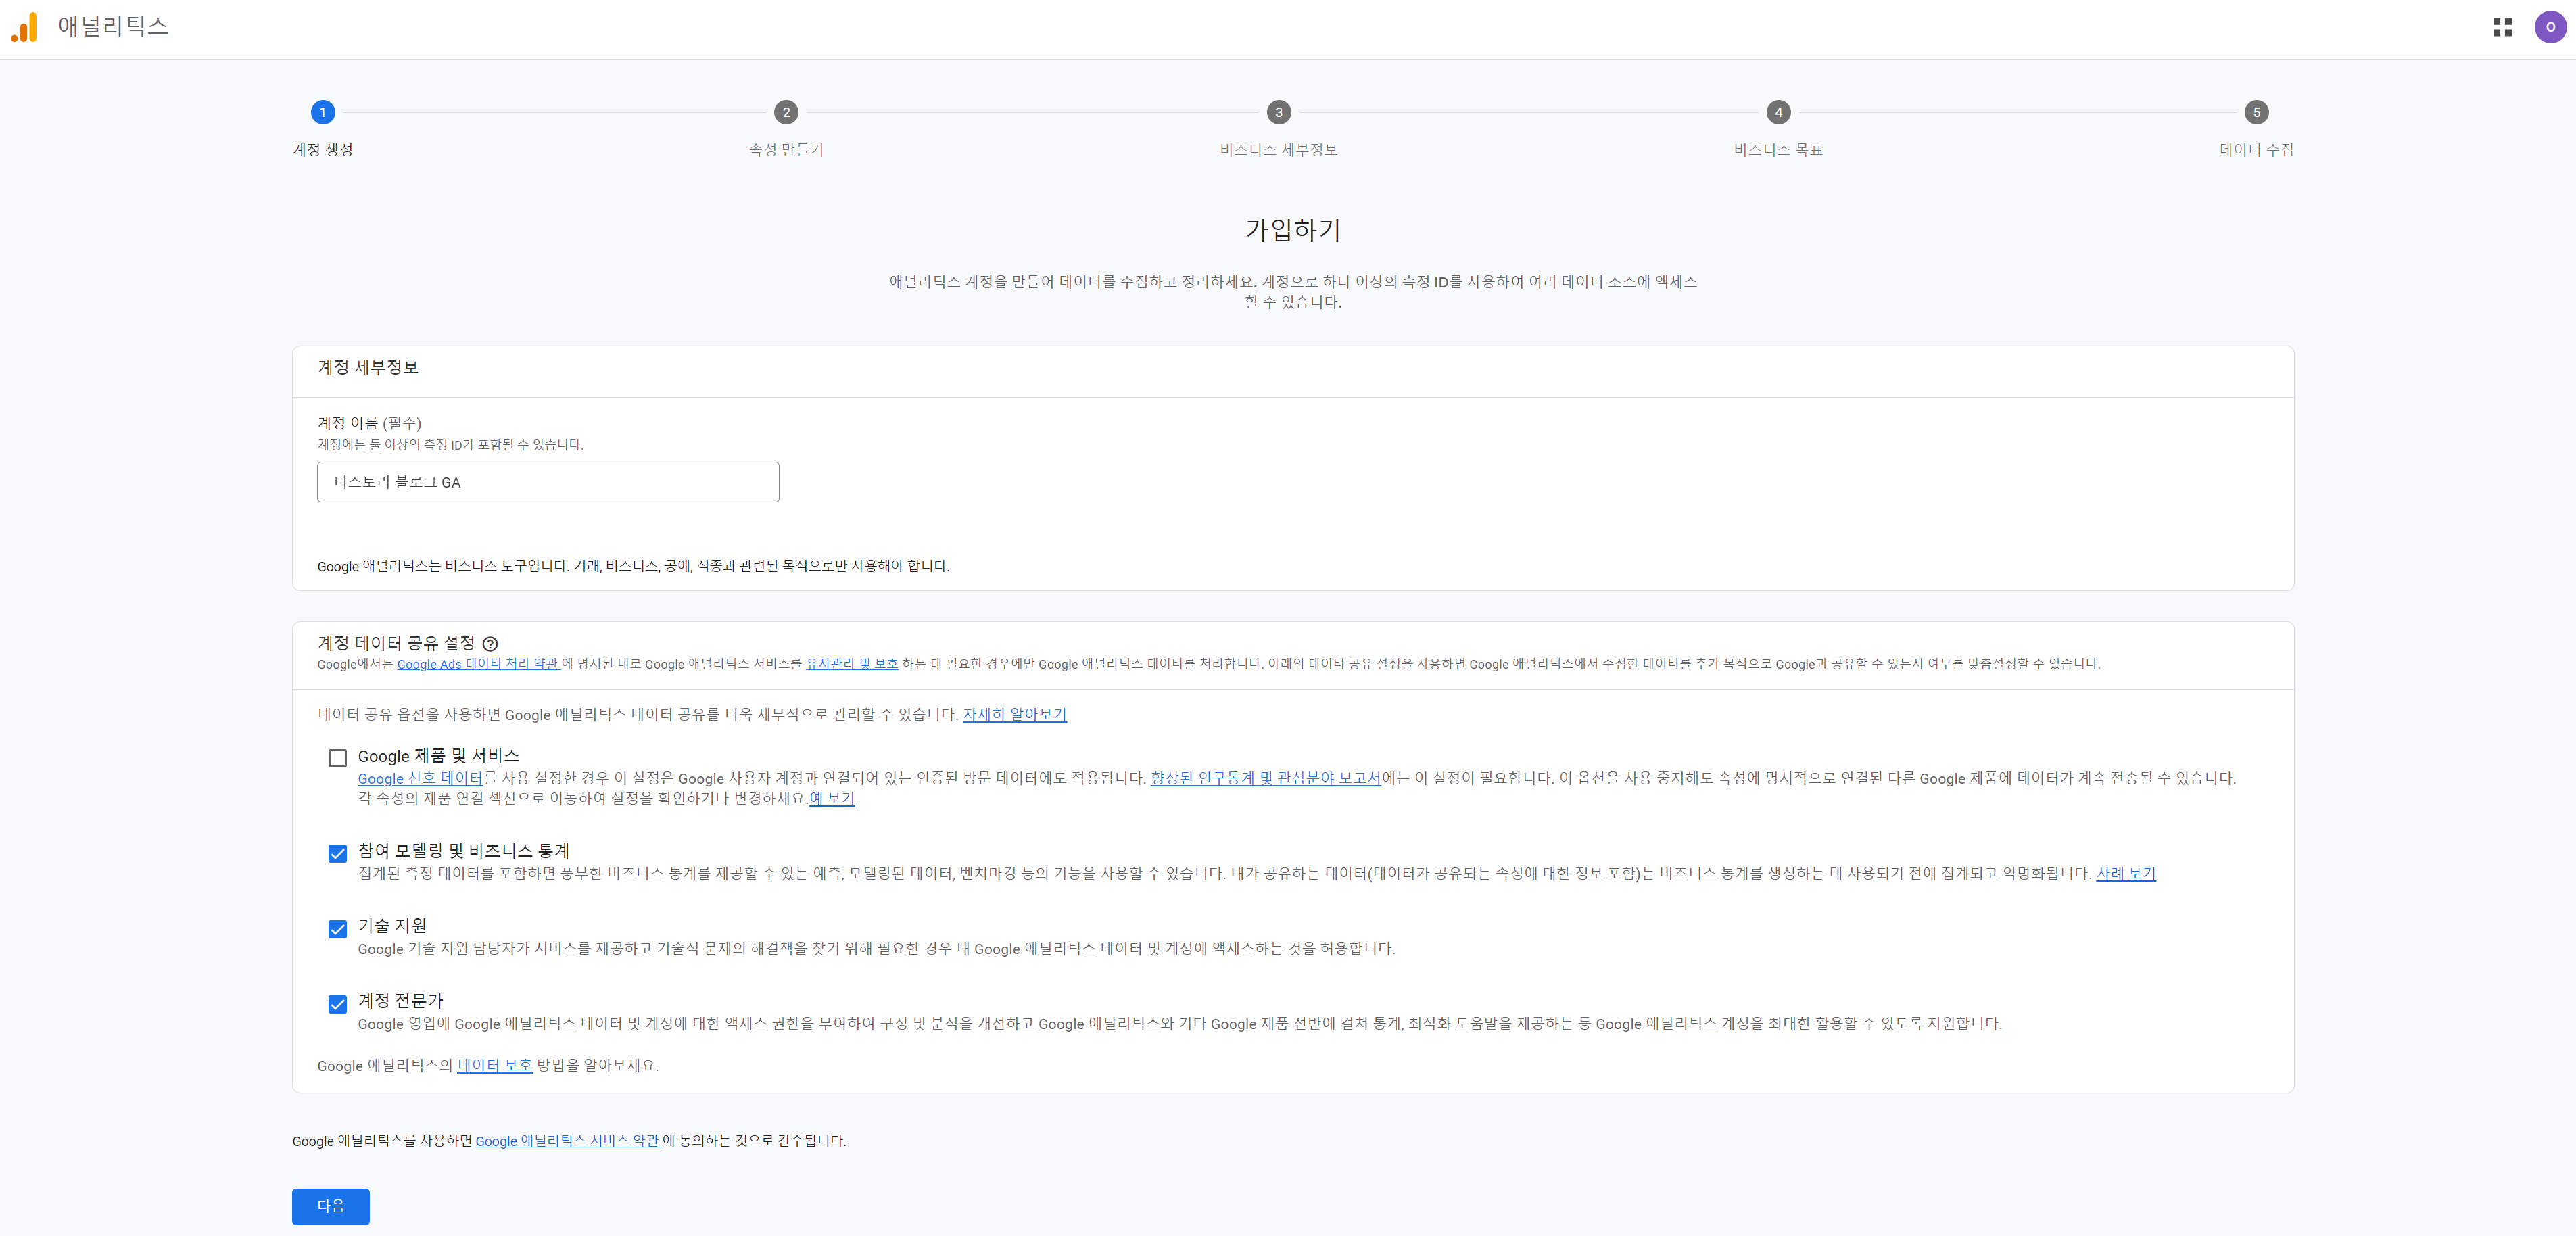Select step 2 circle 속성 만들기

786,112
